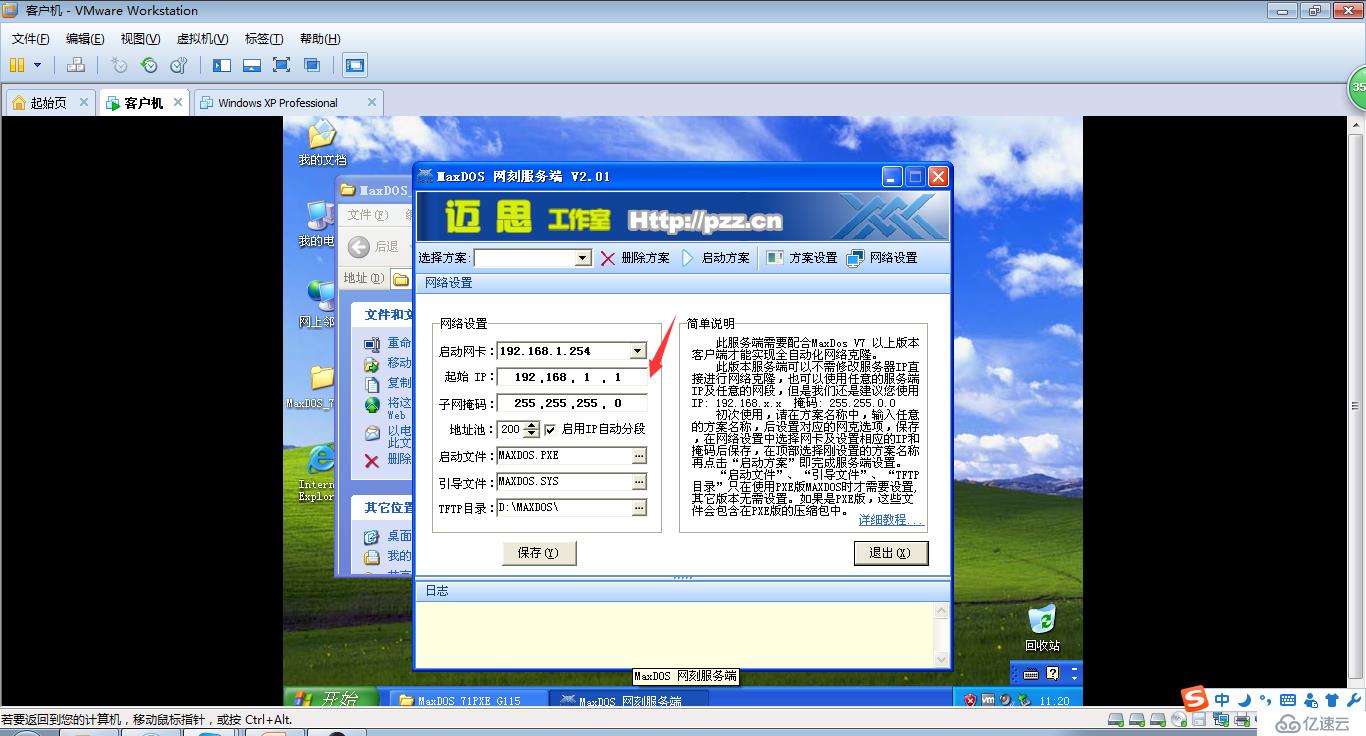Click the 子网掩码 field

[572, 403]
